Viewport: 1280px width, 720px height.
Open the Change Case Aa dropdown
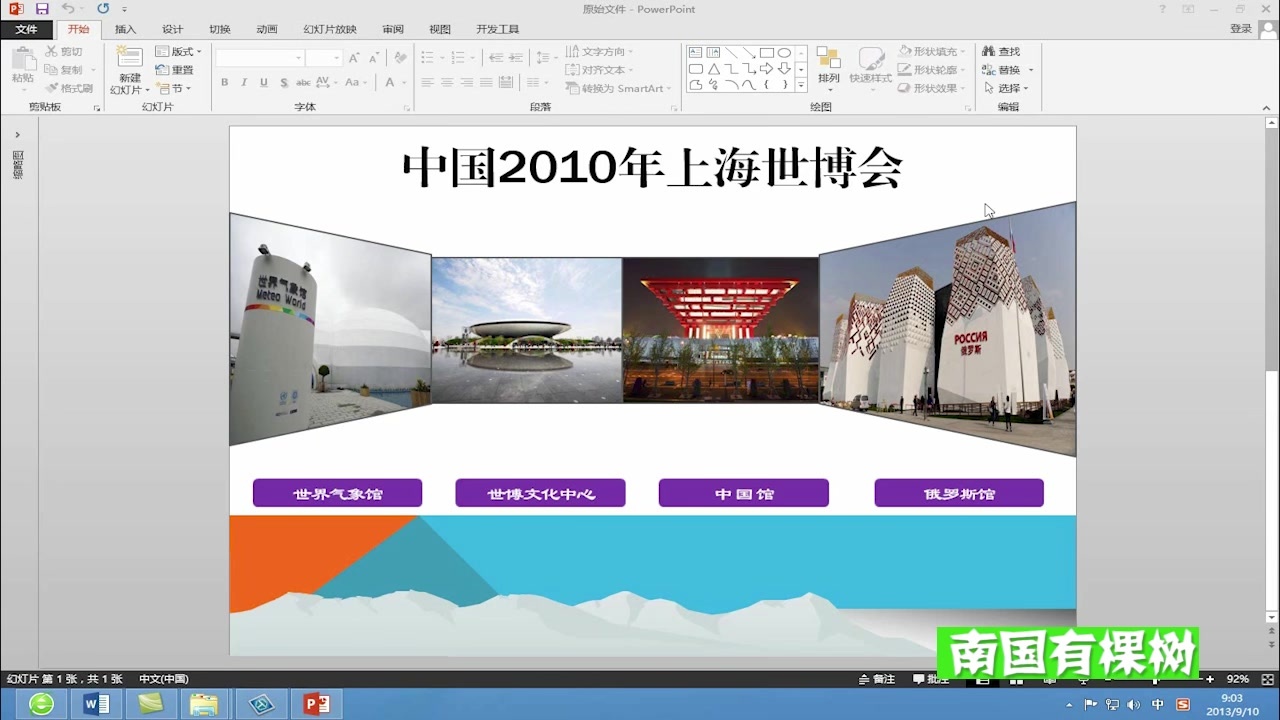click(x=357, y=83)
